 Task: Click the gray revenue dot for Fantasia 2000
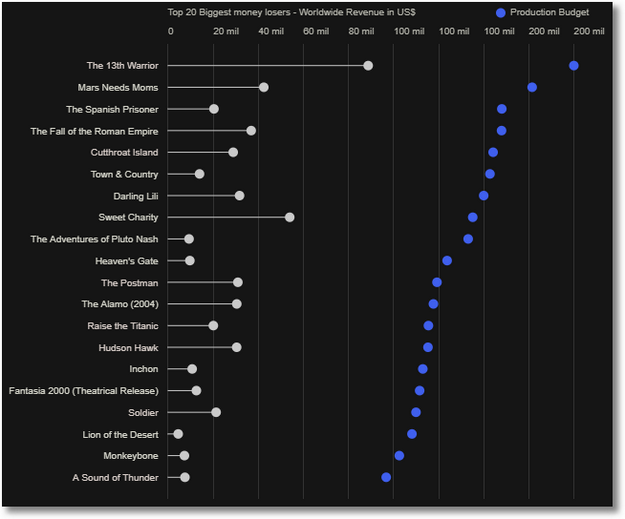click(x=196, y=391)
